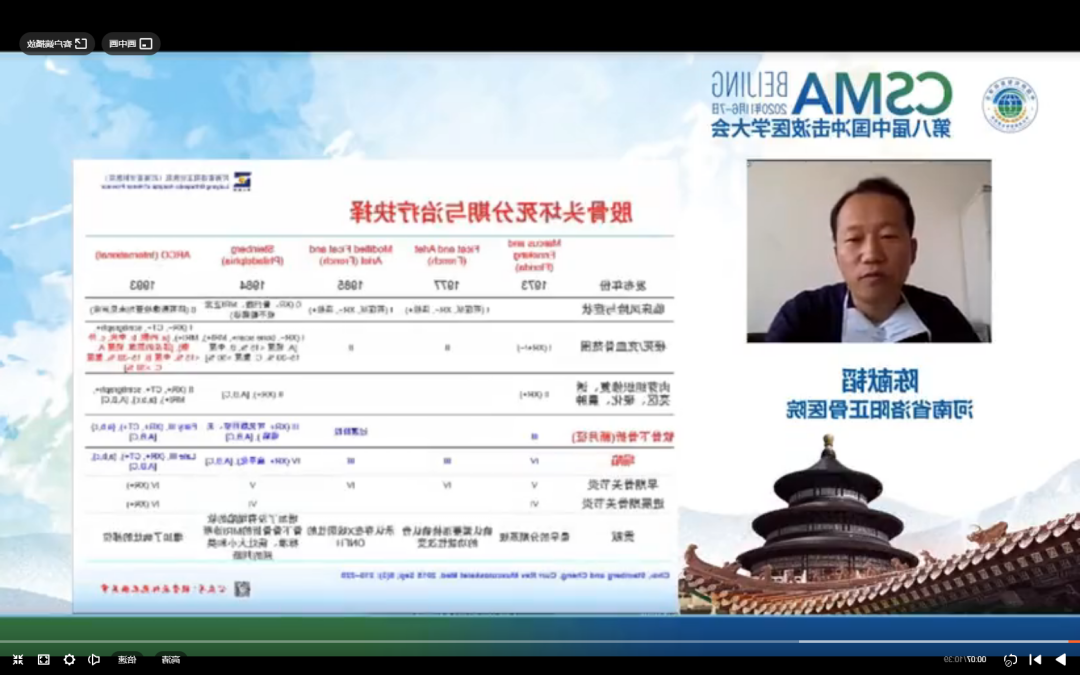1080x675 pixels.
Task: Open player settings gear
Action: click(x=69, y=659)
